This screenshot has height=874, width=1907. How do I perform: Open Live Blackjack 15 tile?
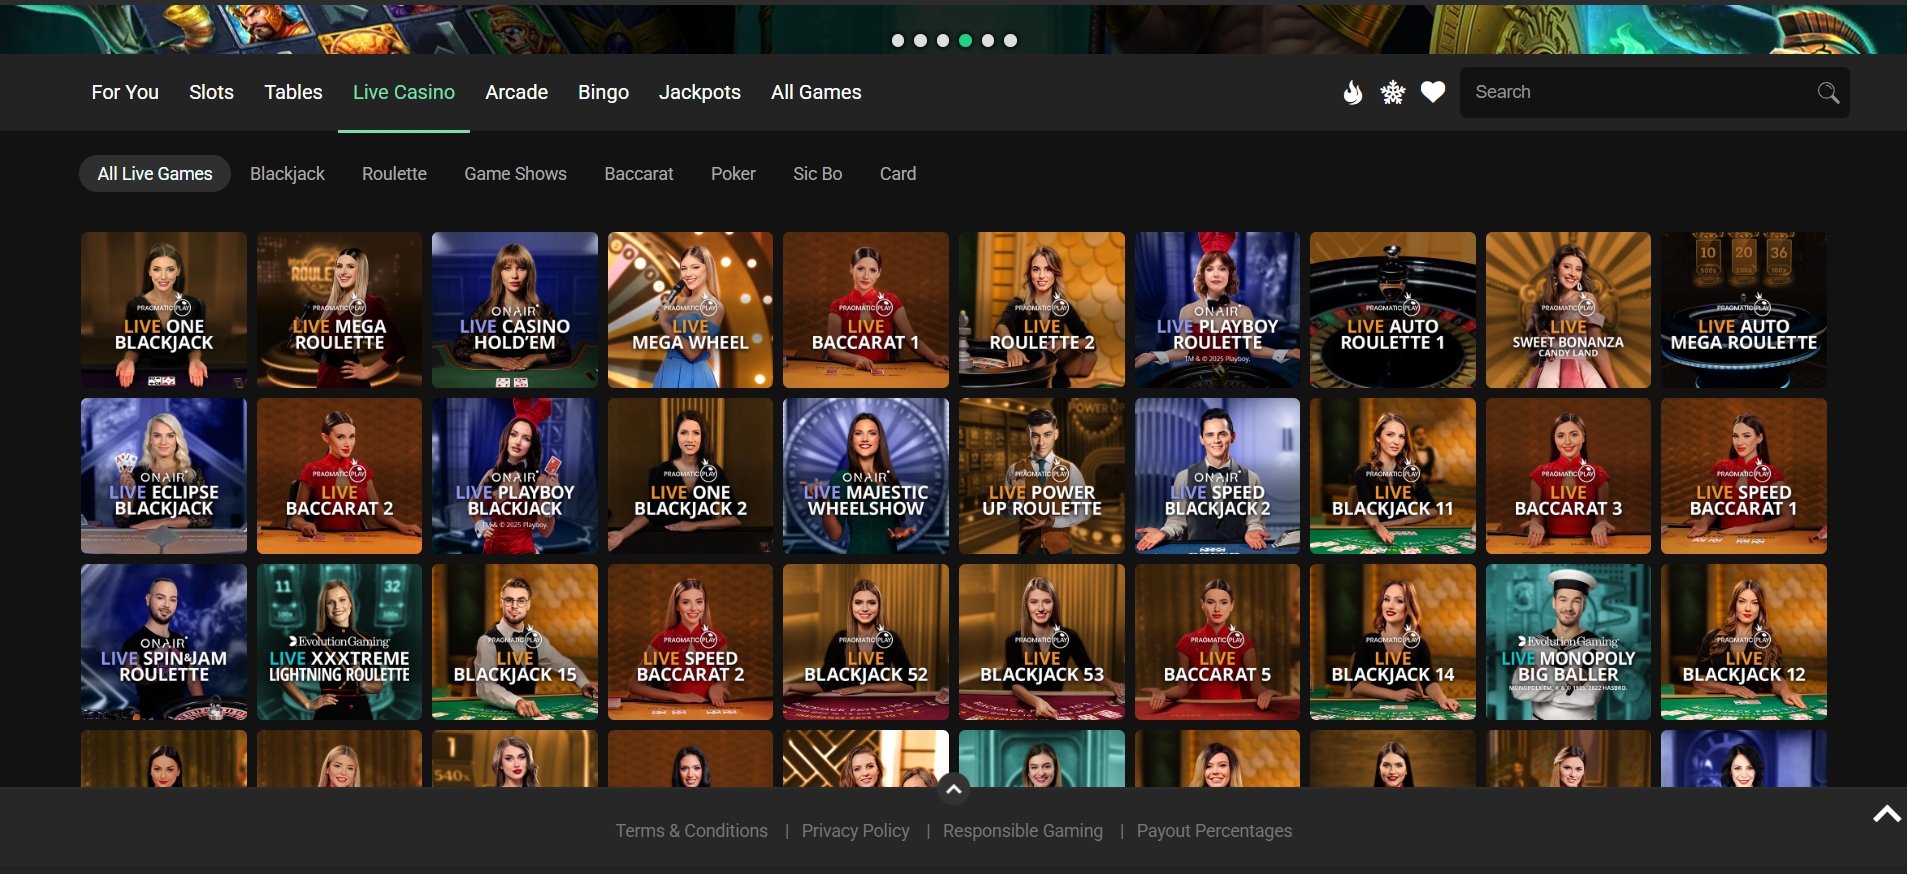point(515,642)
